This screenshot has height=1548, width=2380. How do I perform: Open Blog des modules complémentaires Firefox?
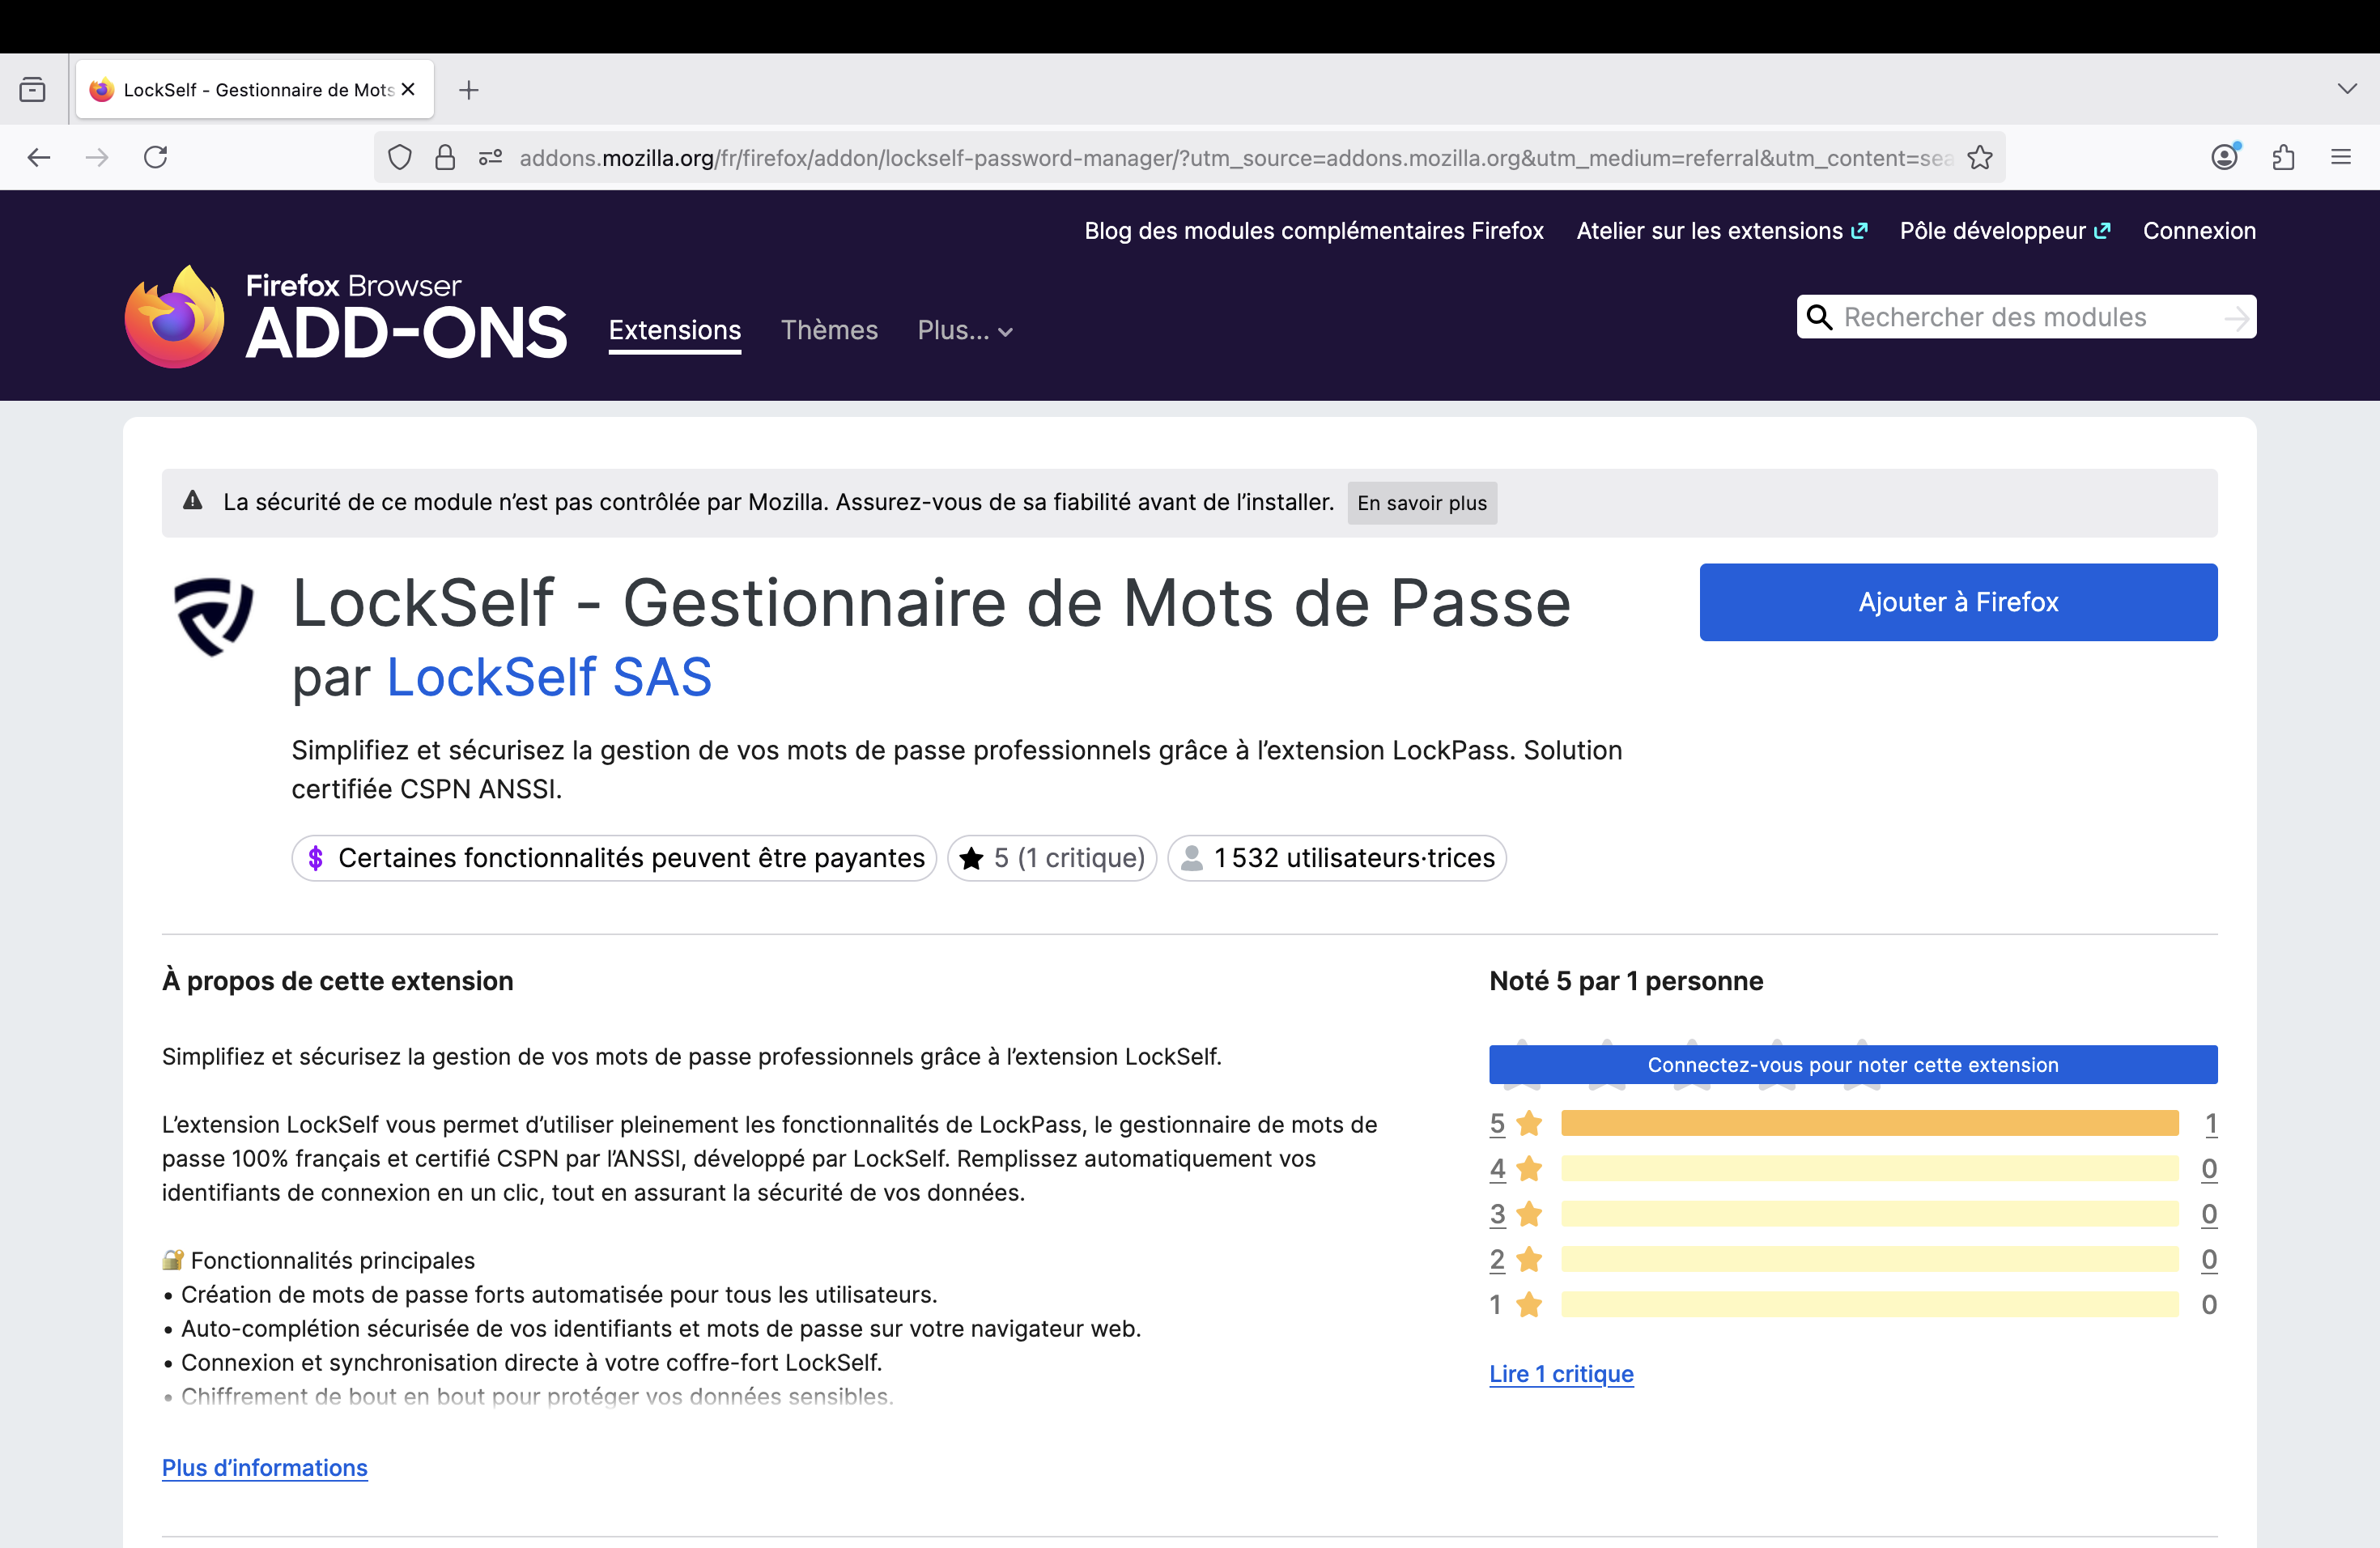[1314, 231]
